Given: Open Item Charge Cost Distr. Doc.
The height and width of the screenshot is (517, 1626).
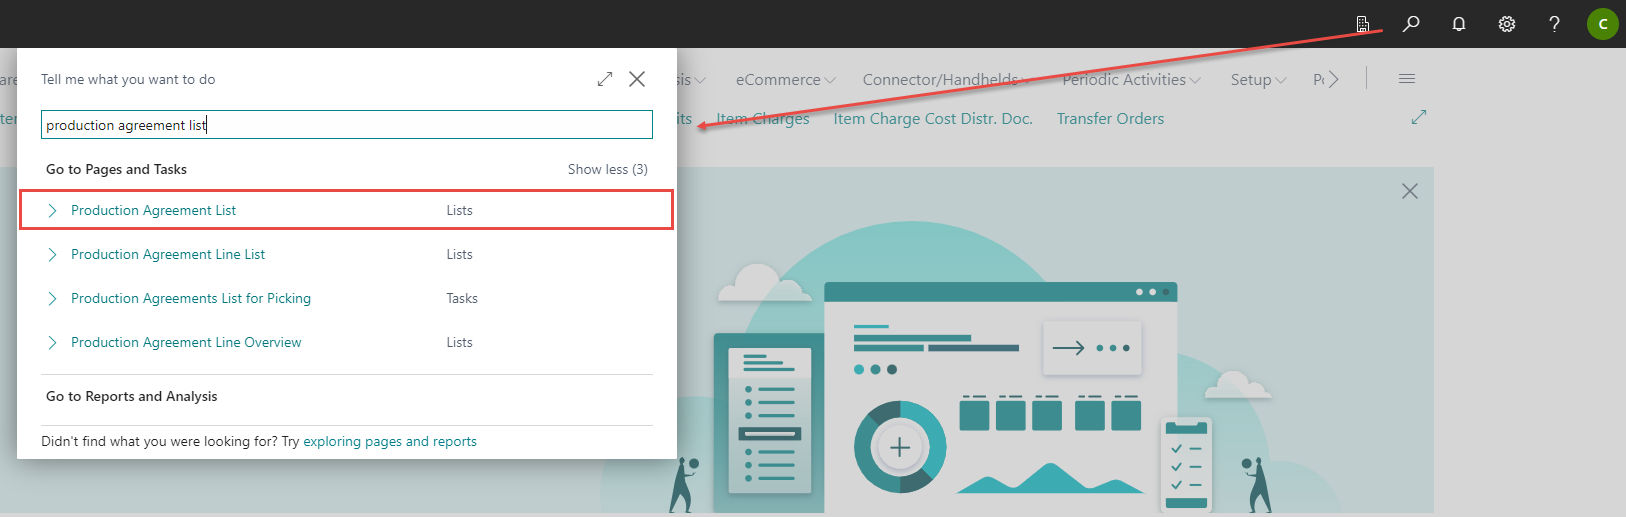Looking at the screenshot, I should [x=933, y=119].
